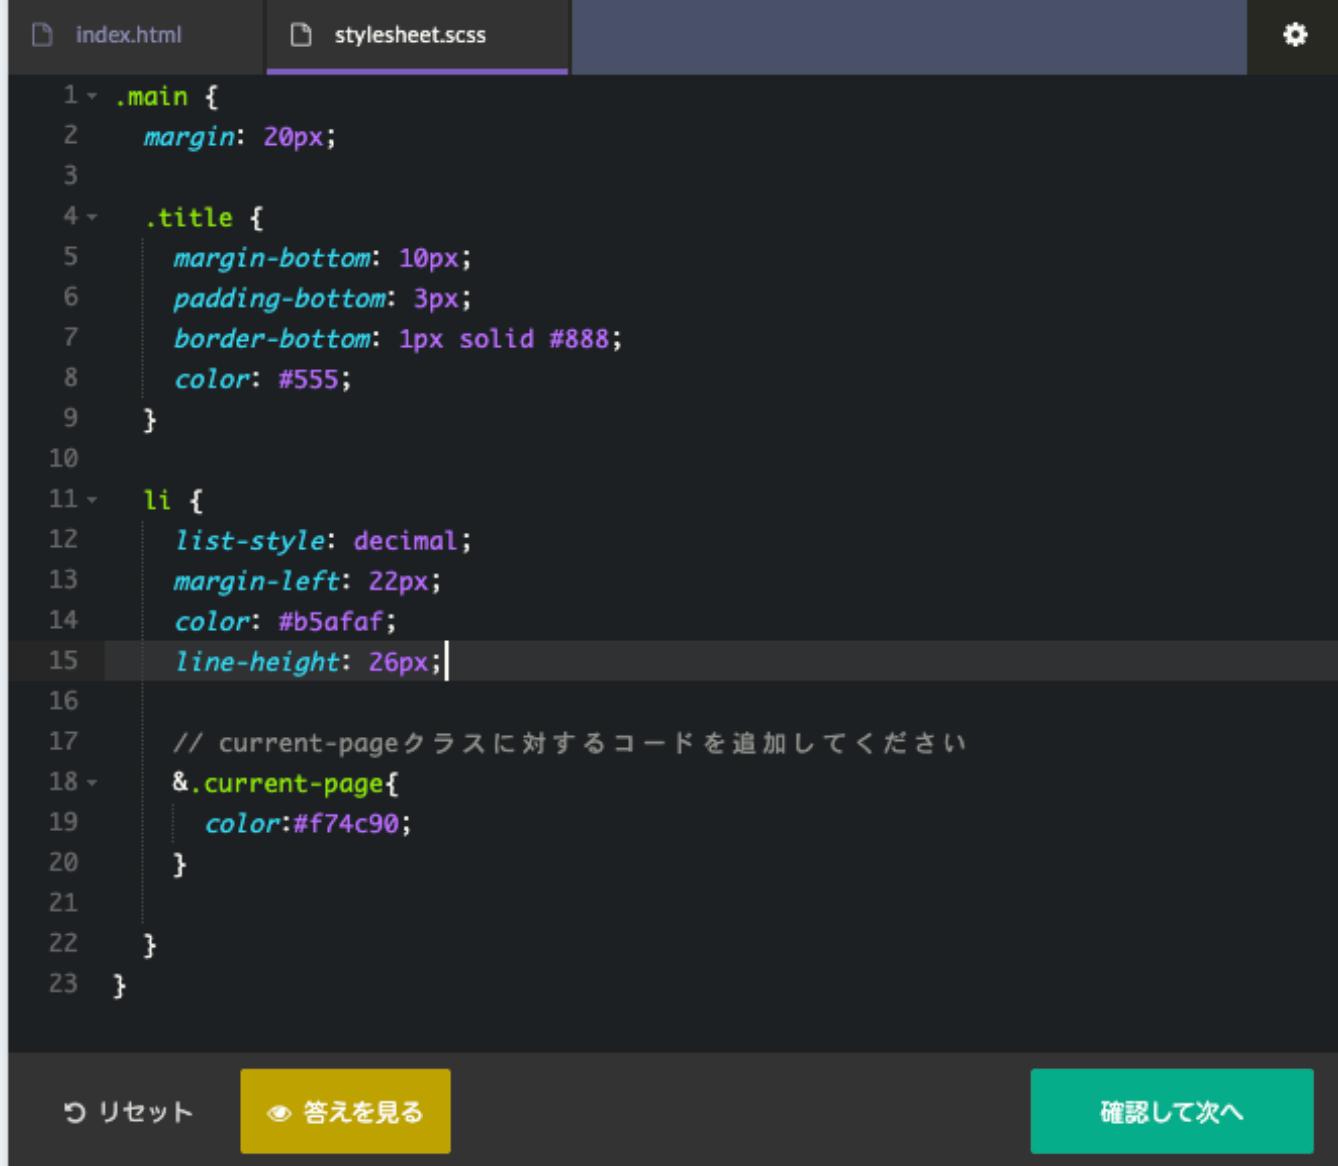Fold the li block at line 11
This screenshot has width=1338, height=1166.
(x=92, y=499)
